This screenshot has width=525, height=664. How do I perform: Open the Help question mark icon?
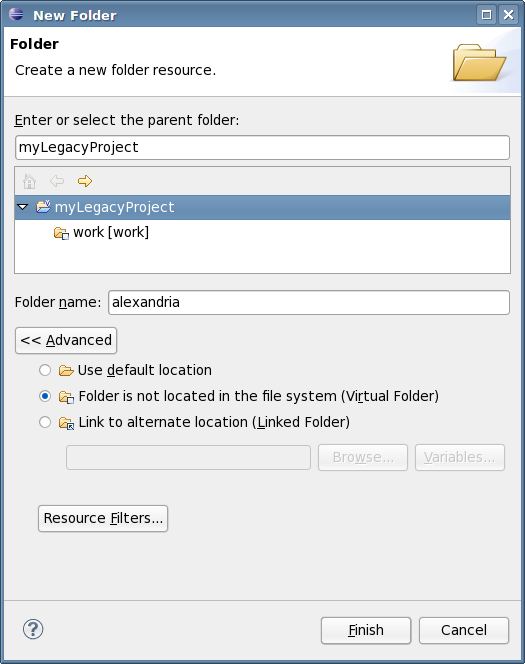(33, 629)
